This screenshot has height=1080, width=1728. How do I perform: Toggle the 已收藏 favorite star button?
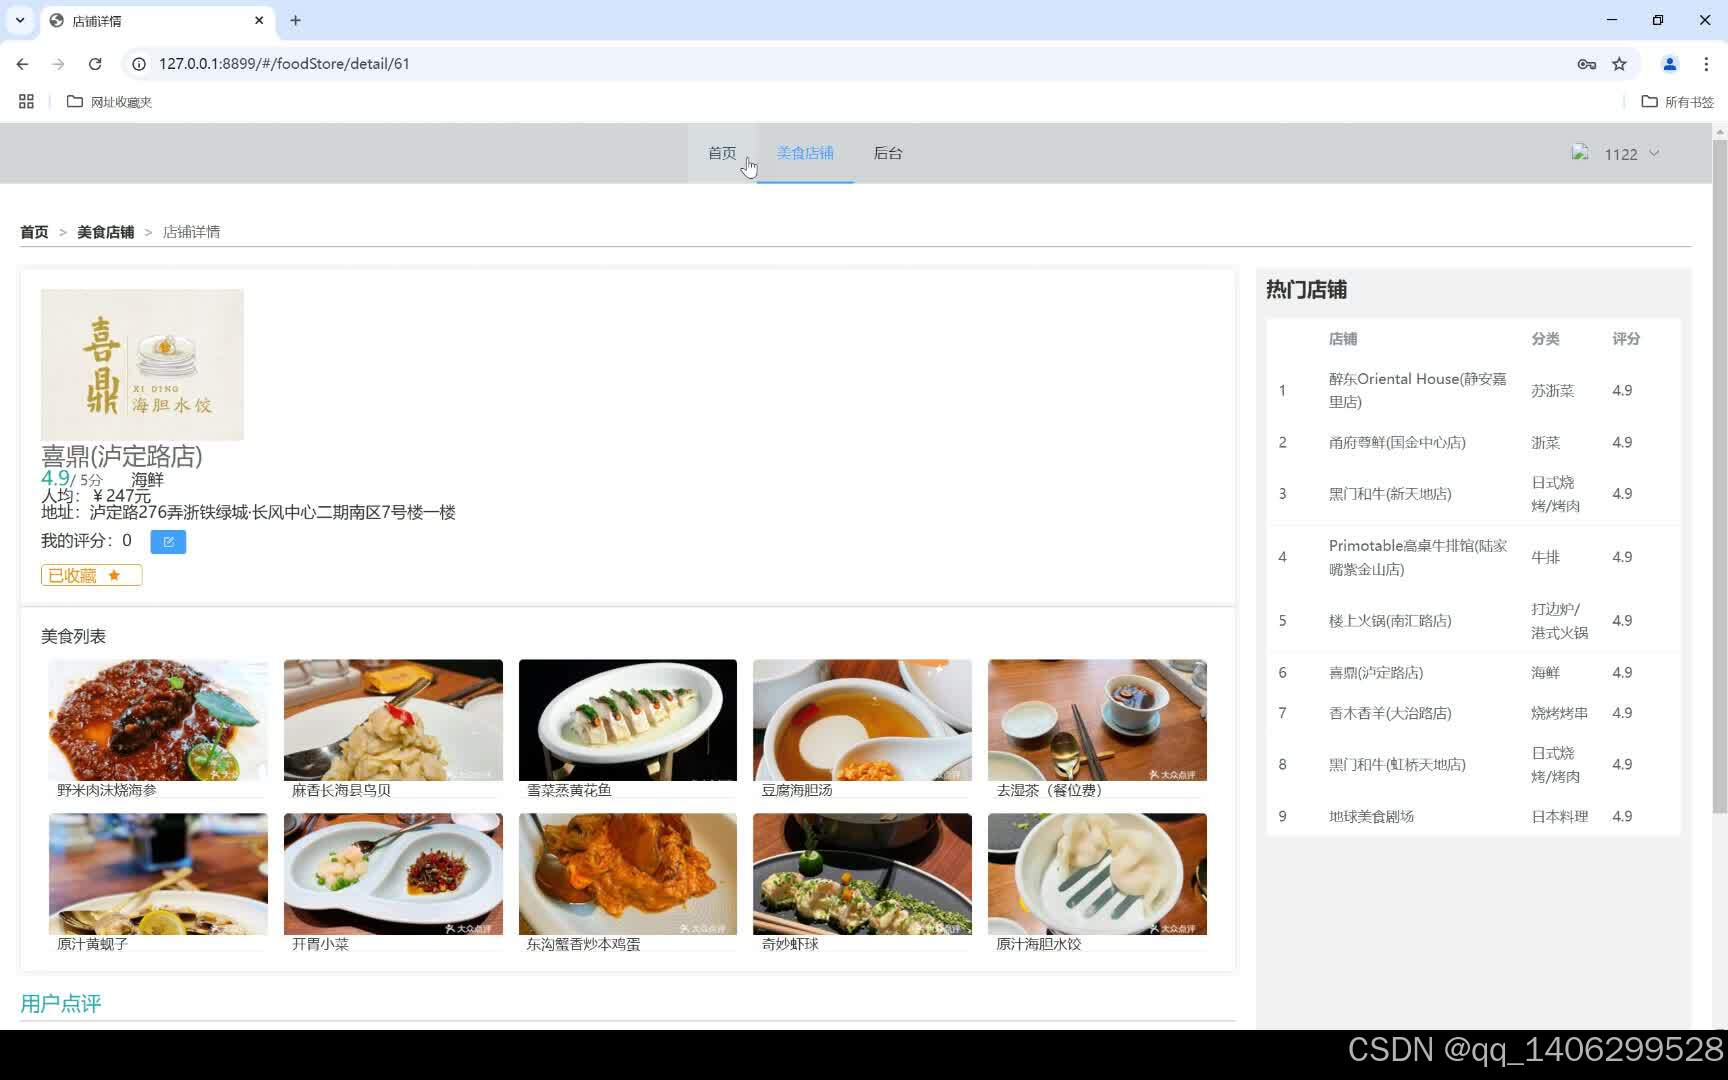click(x=91, y=575)
